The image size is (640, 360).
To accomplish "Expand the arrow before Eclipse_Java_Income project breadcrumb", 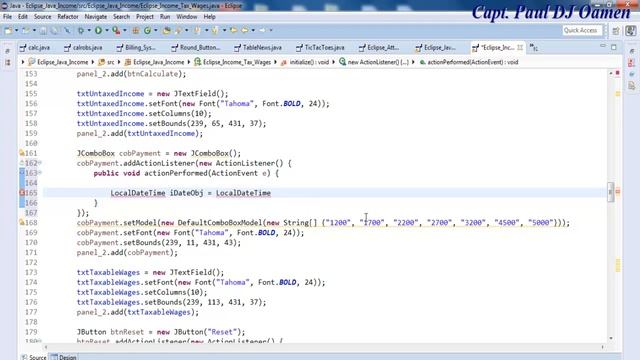I will pos(23,62).
